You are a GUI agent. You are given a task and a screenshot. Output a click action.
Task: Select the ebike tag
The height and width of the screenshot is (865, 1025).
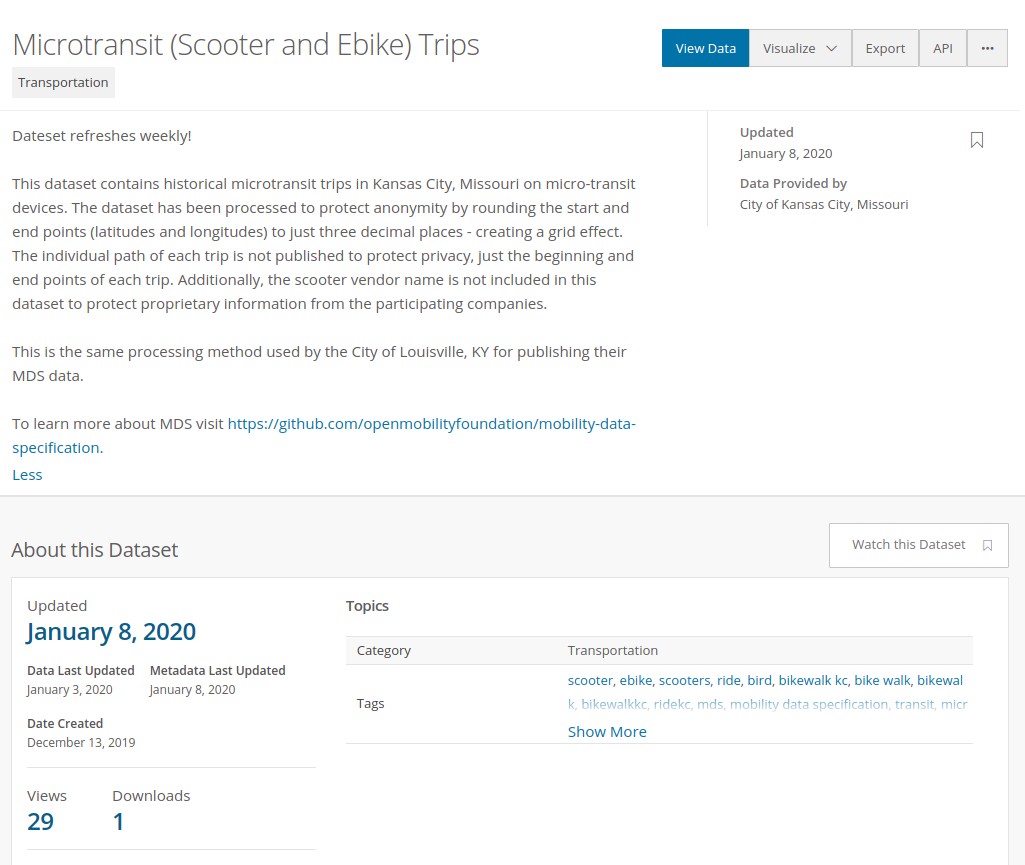click(636, 681)
